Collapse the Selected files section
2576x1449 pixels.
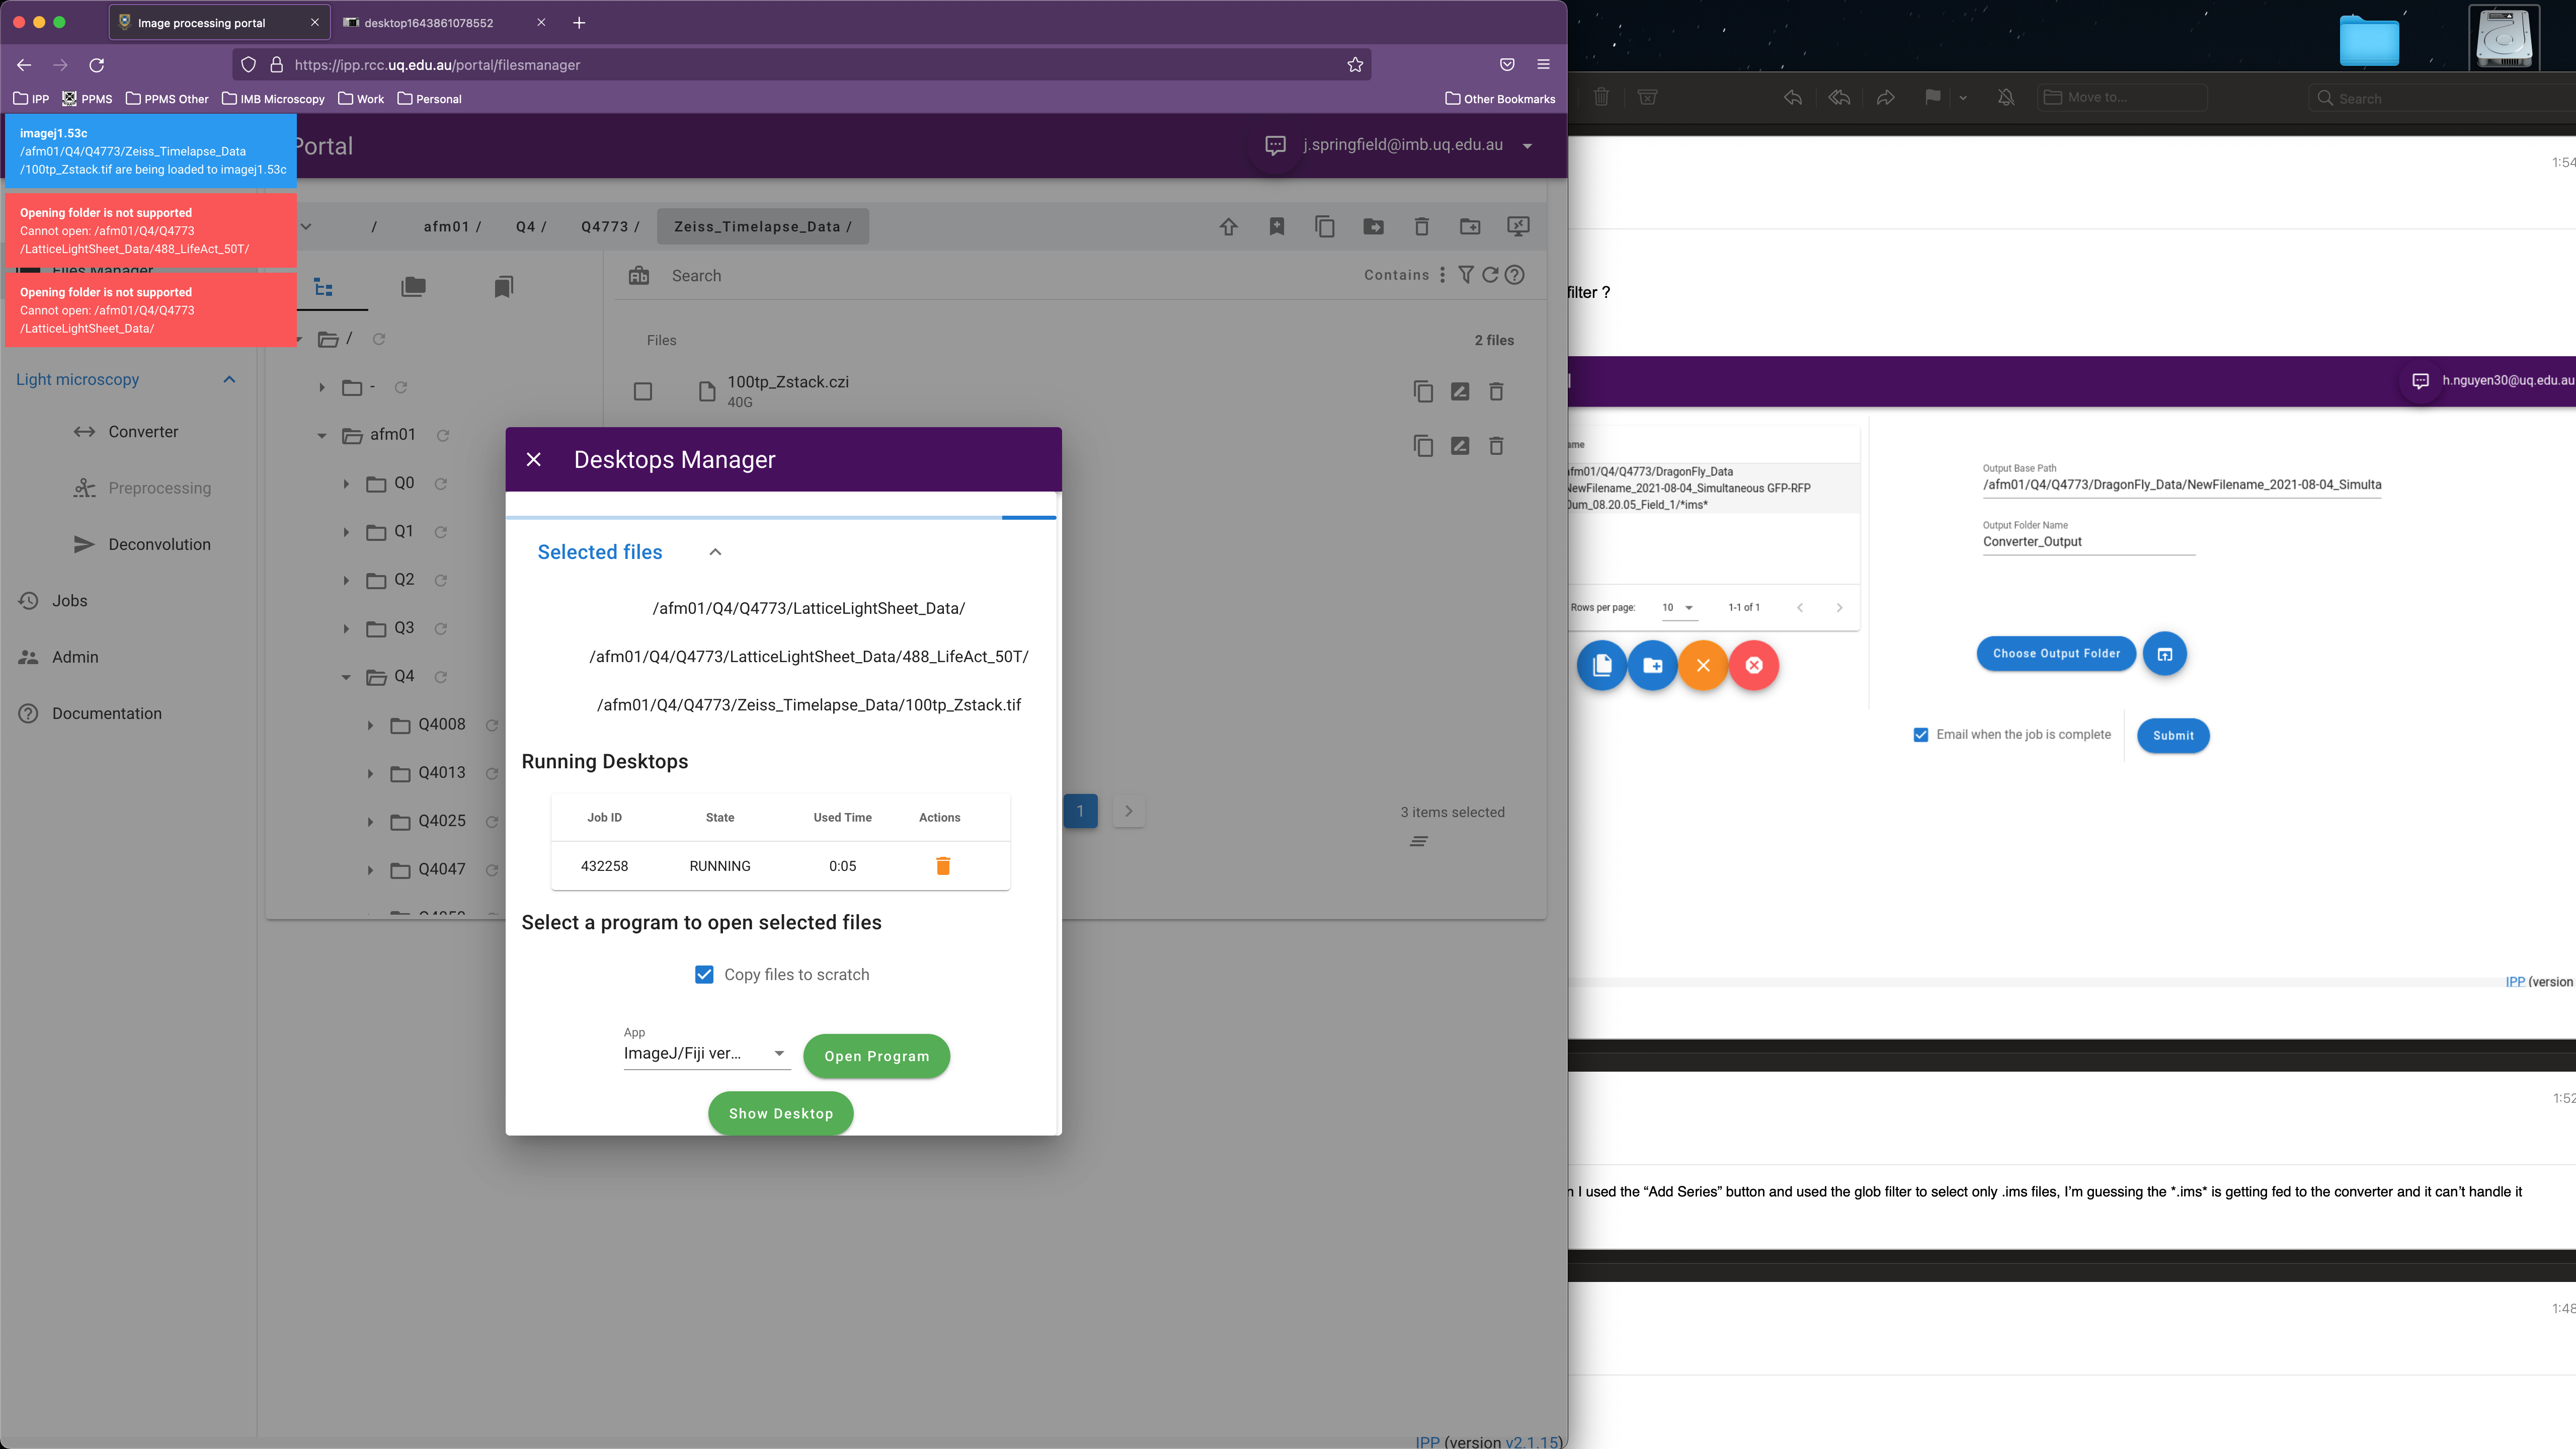[x=715, y=552]
